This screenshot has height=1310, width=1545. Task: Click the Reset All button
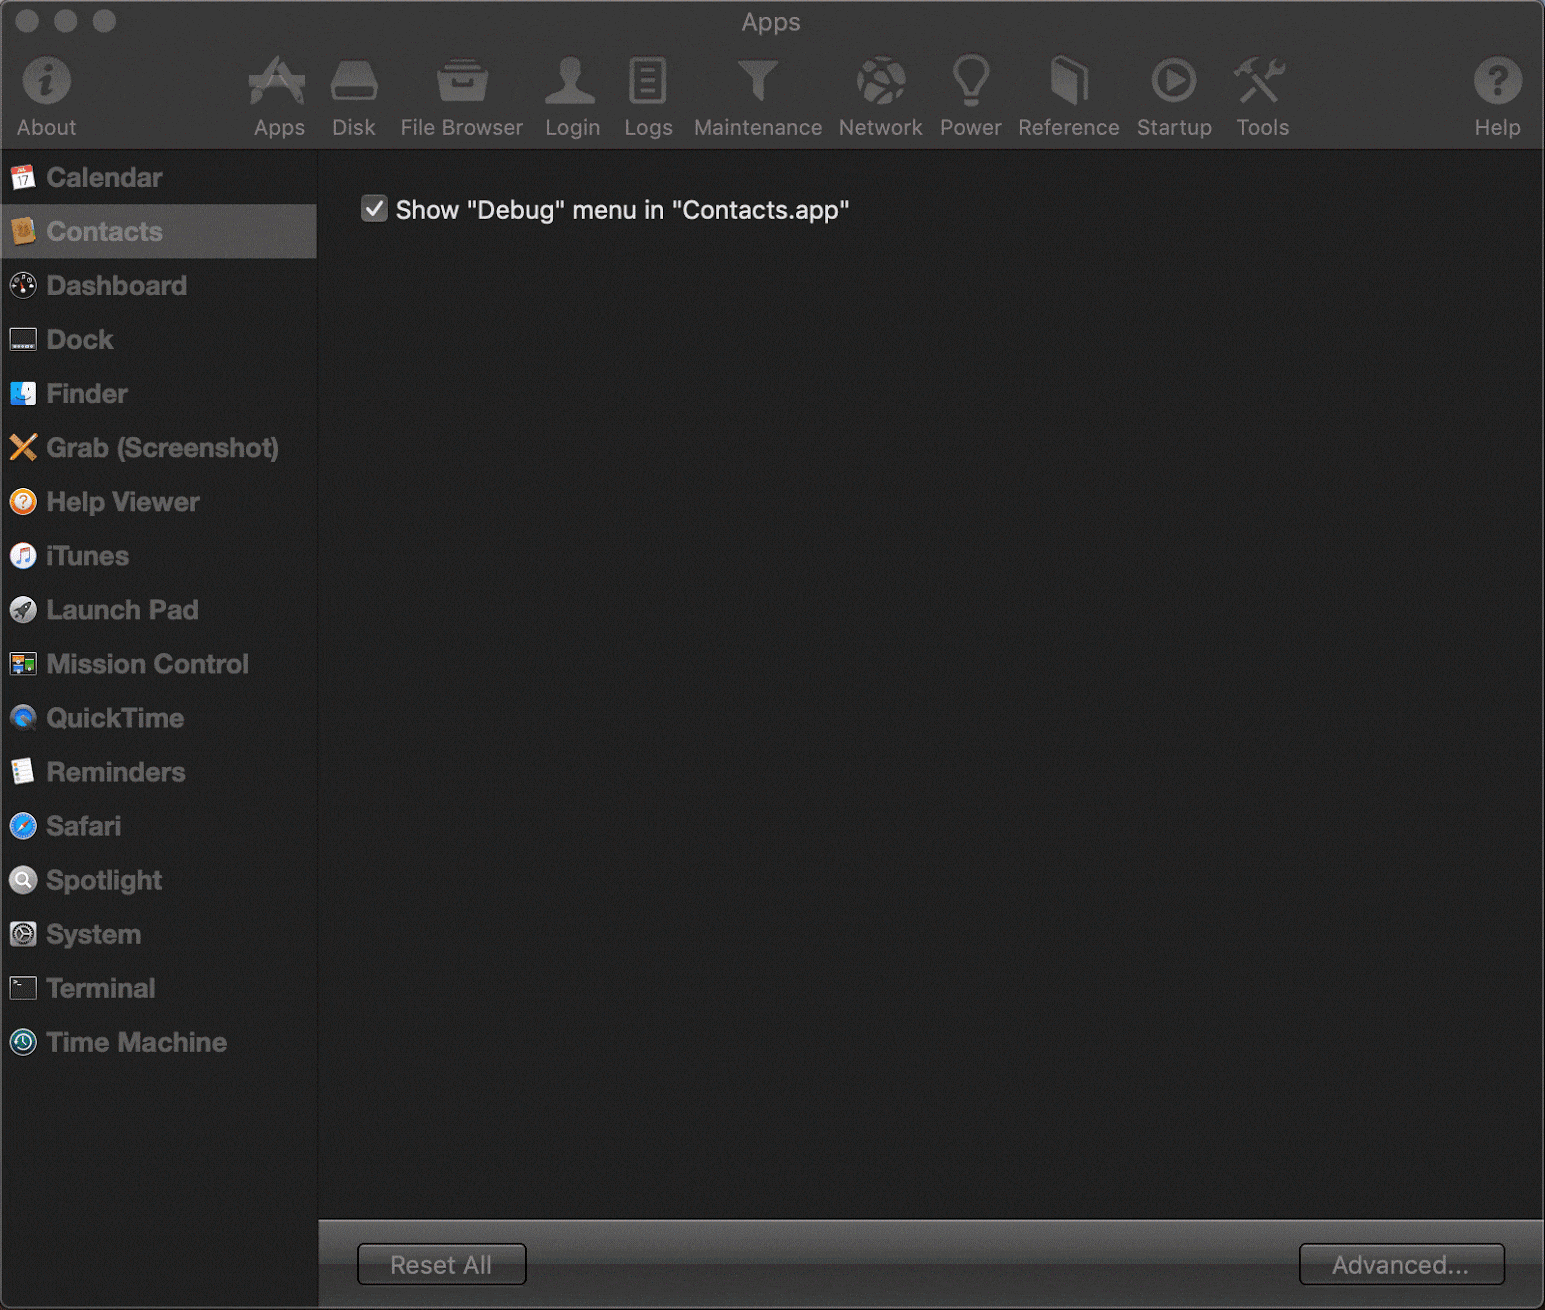coord(441,1265)
